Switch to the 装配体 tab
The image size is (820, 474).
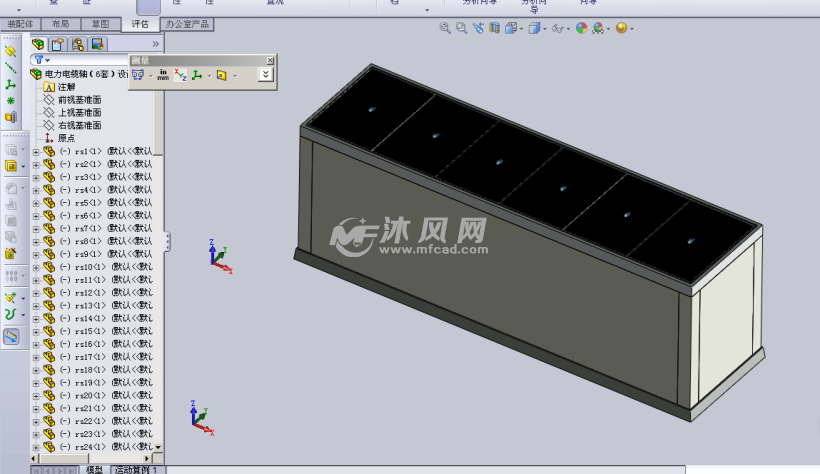[x=20, y=24]
